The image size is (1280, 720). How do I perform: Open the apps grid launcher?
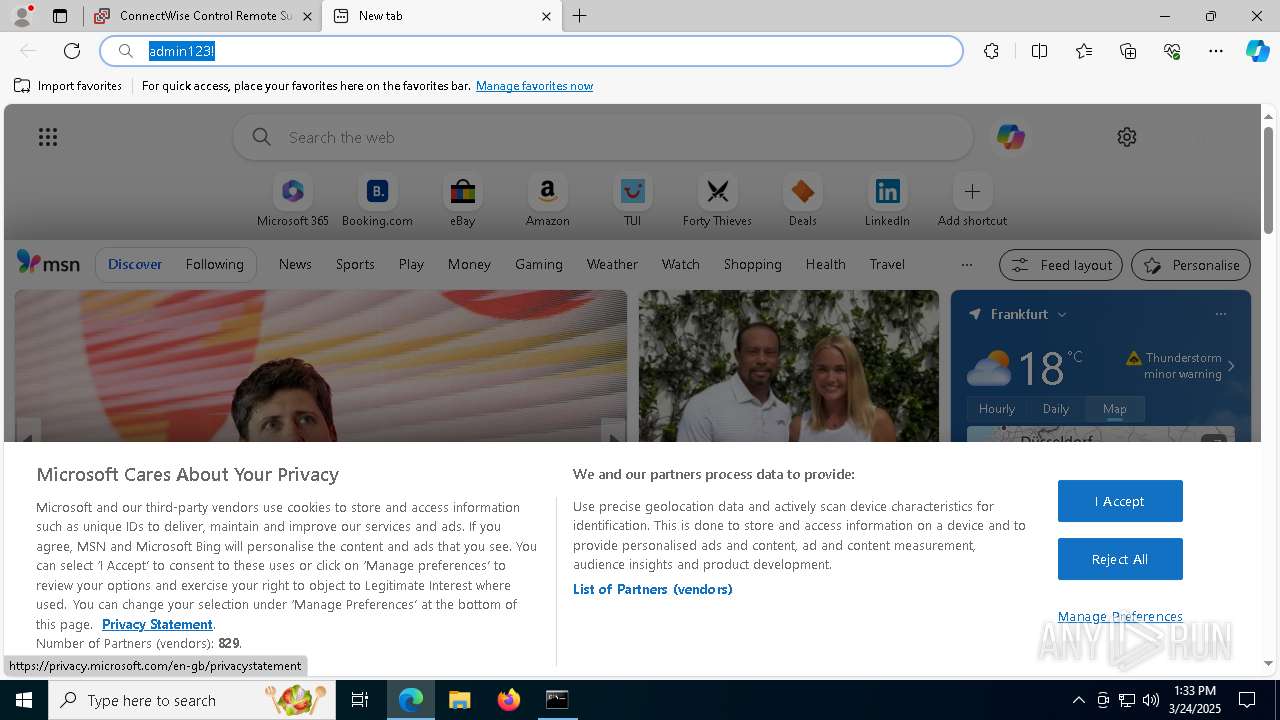[x=48, y=137]
